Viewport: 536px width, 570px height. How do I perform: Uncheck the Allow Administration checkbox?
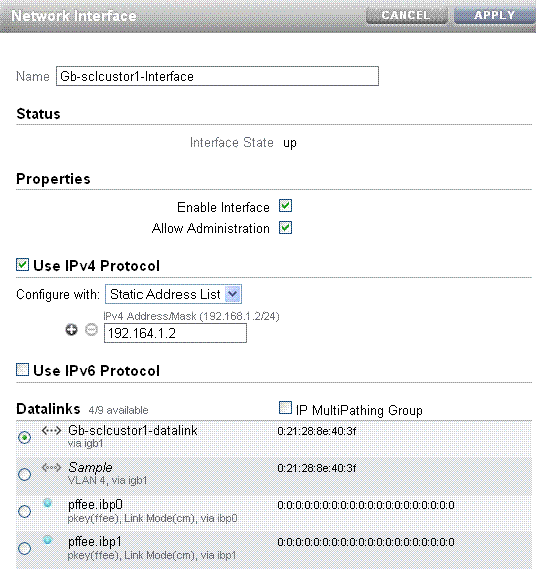285,228
